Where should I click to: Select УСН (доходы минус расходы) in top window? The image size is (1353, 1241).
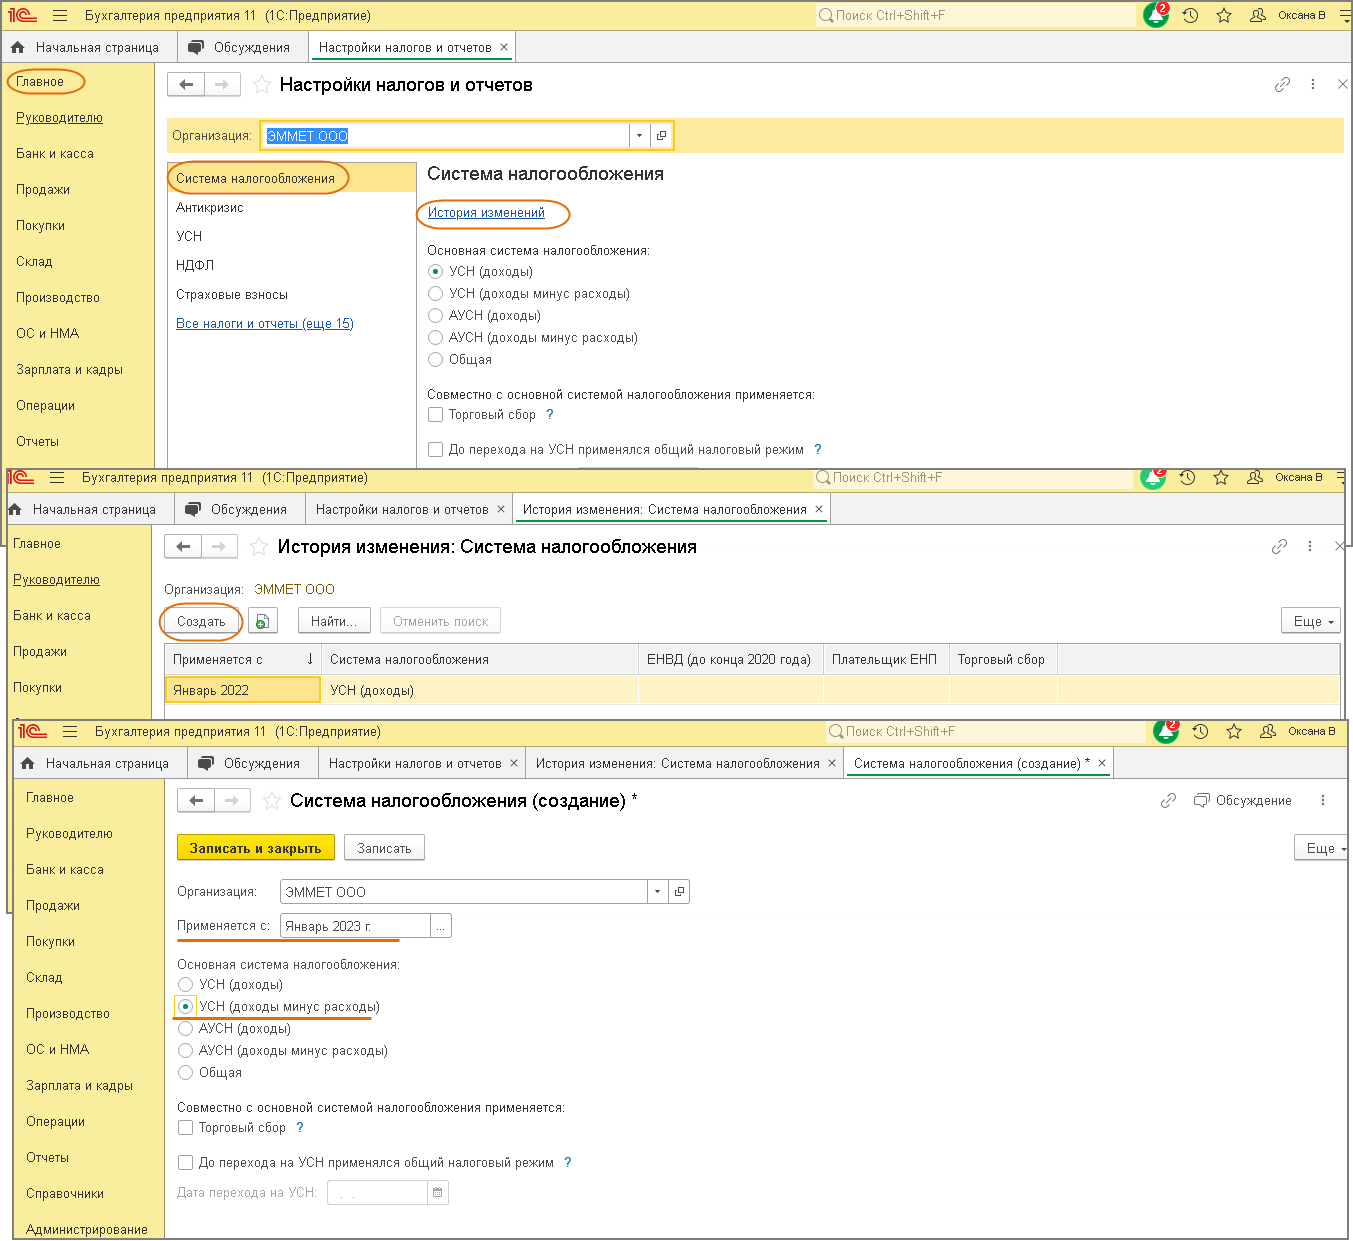435,293
